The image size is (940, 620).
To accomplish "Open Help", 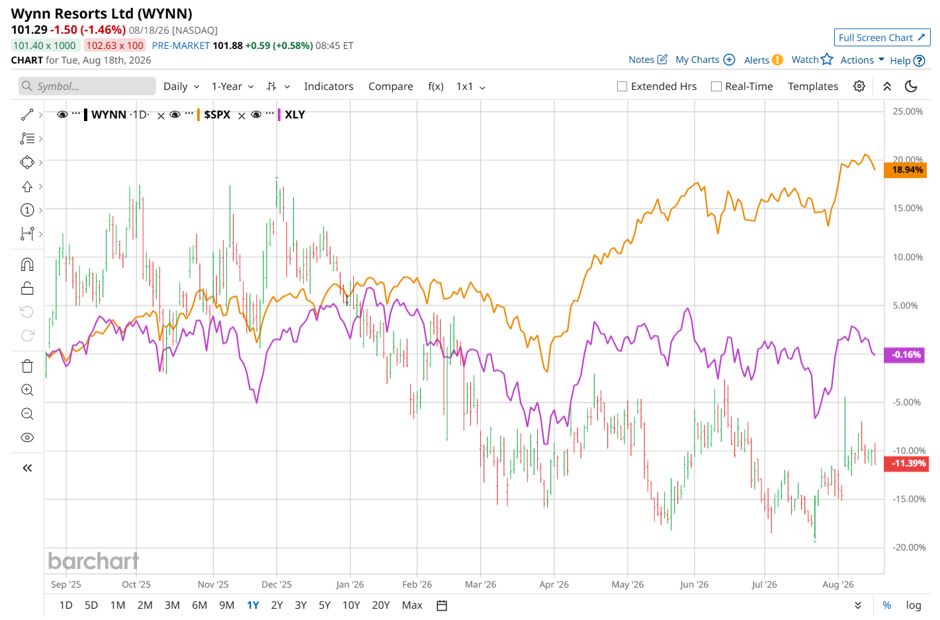I will pos(907,60).
